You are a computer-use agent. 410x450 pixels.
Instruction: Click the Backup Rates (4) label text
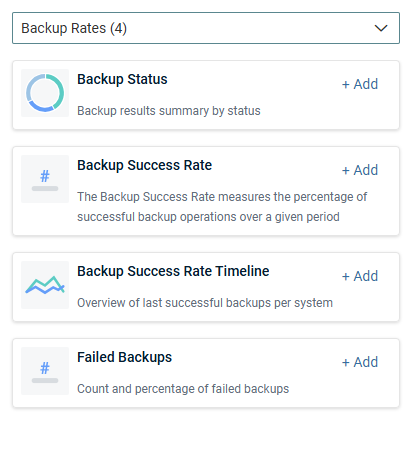pos(74,28)
